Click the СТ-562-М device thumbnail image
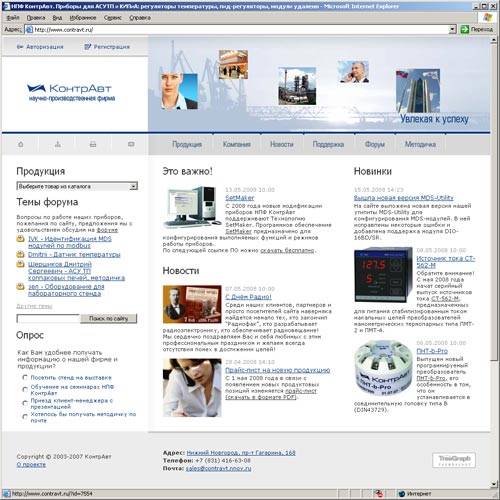Viewport: 500px width, 500px height. pos(383,274)
